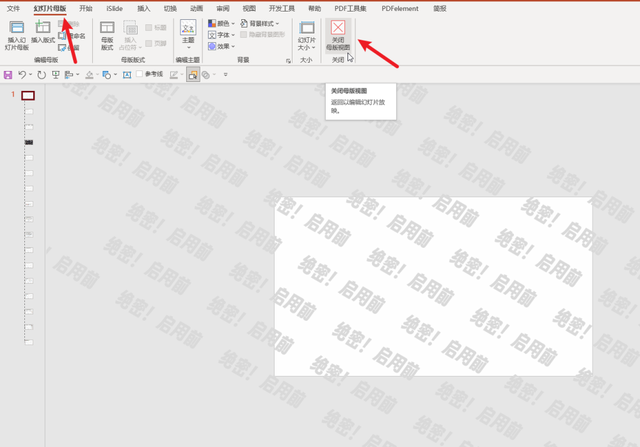Image resolution: width=640 pixels, height=447 pixels.
Task: Expand the 颜色 colors dropdown
Action: coord(222,24)
